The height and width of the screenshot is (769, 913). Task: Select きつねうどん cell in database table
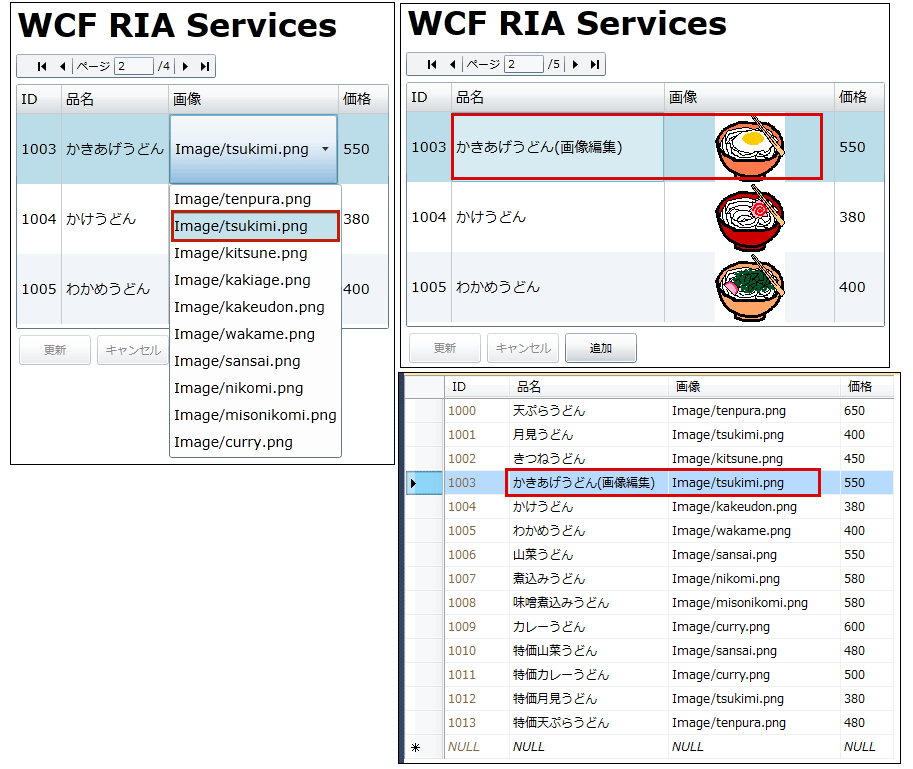[x=588, y=459]
